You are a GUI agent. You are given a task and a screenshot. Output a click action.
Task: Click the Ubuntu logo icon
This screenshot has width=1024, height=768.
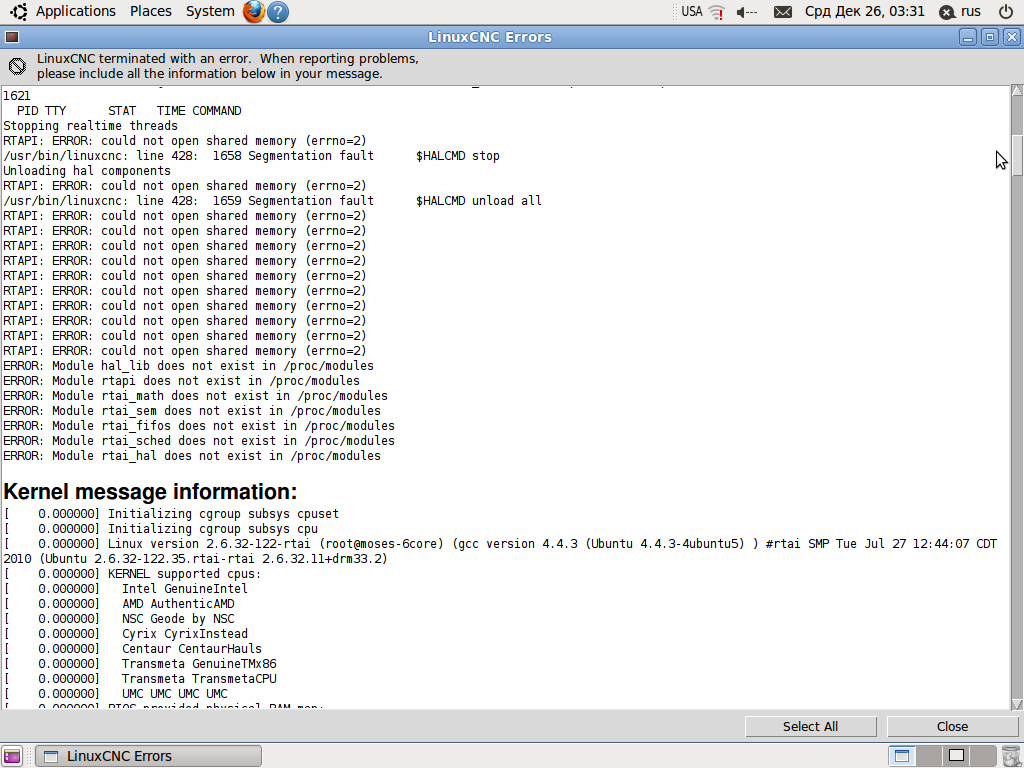point(18,11)
